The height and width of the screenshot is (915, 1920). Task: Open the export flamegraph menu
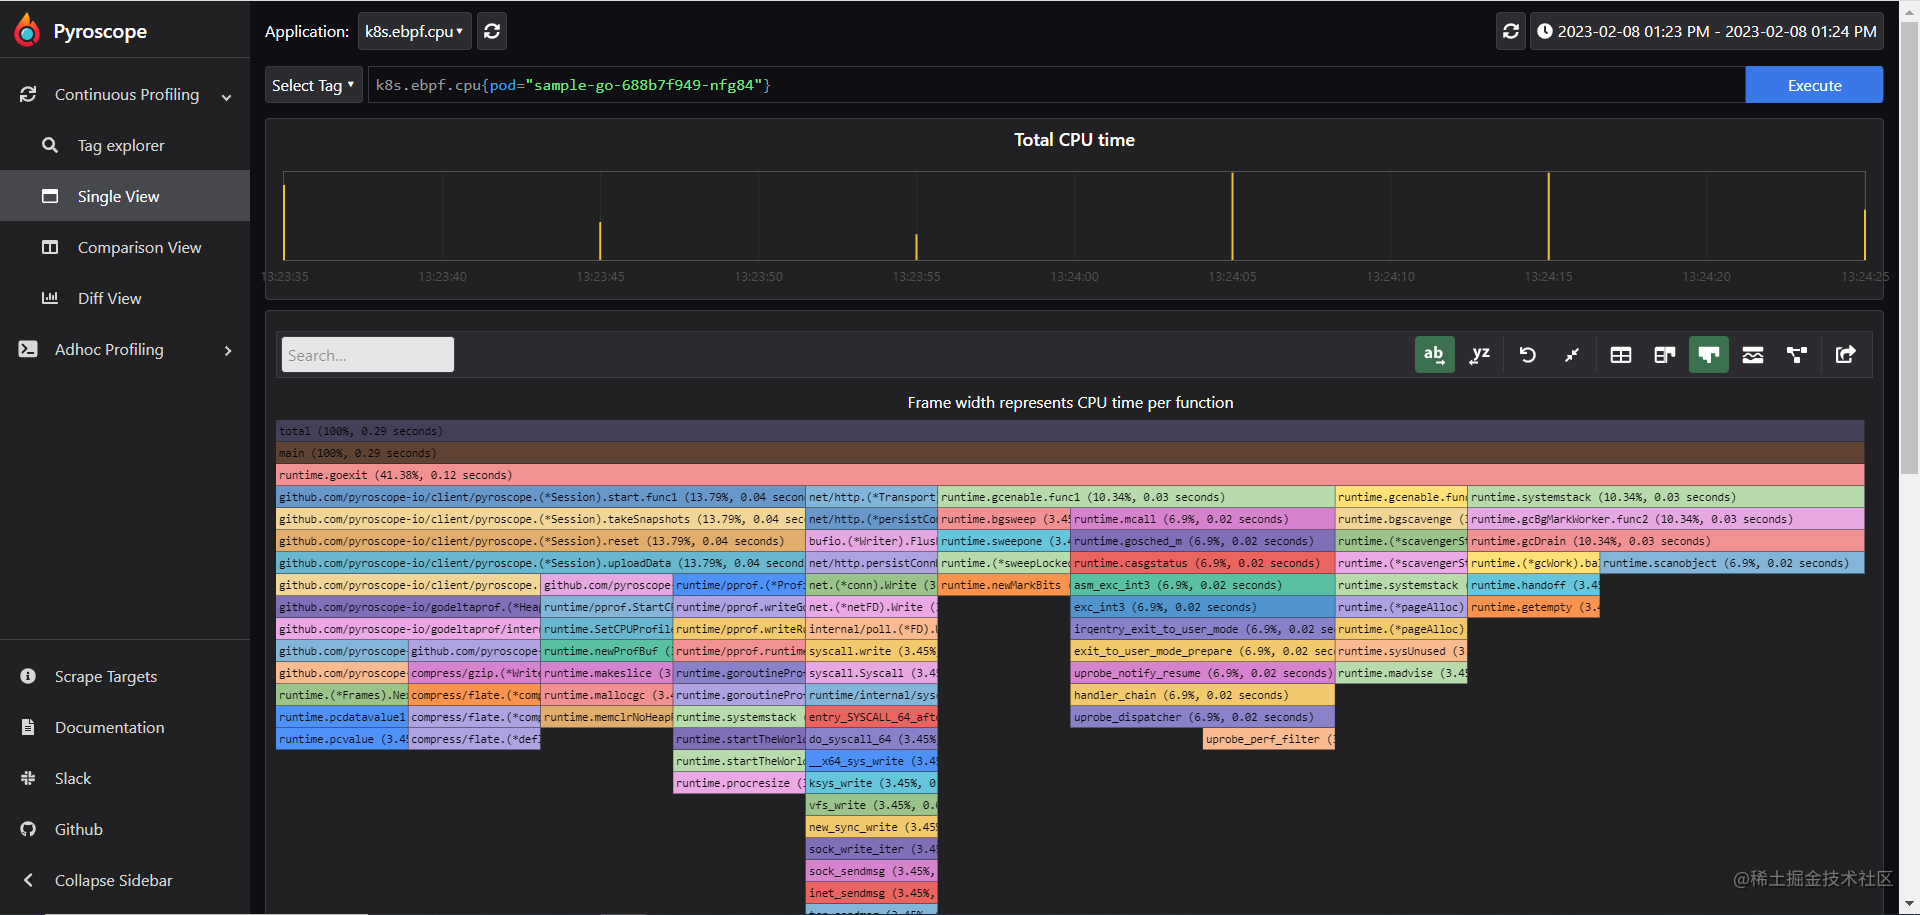(x=1846, y=355)
